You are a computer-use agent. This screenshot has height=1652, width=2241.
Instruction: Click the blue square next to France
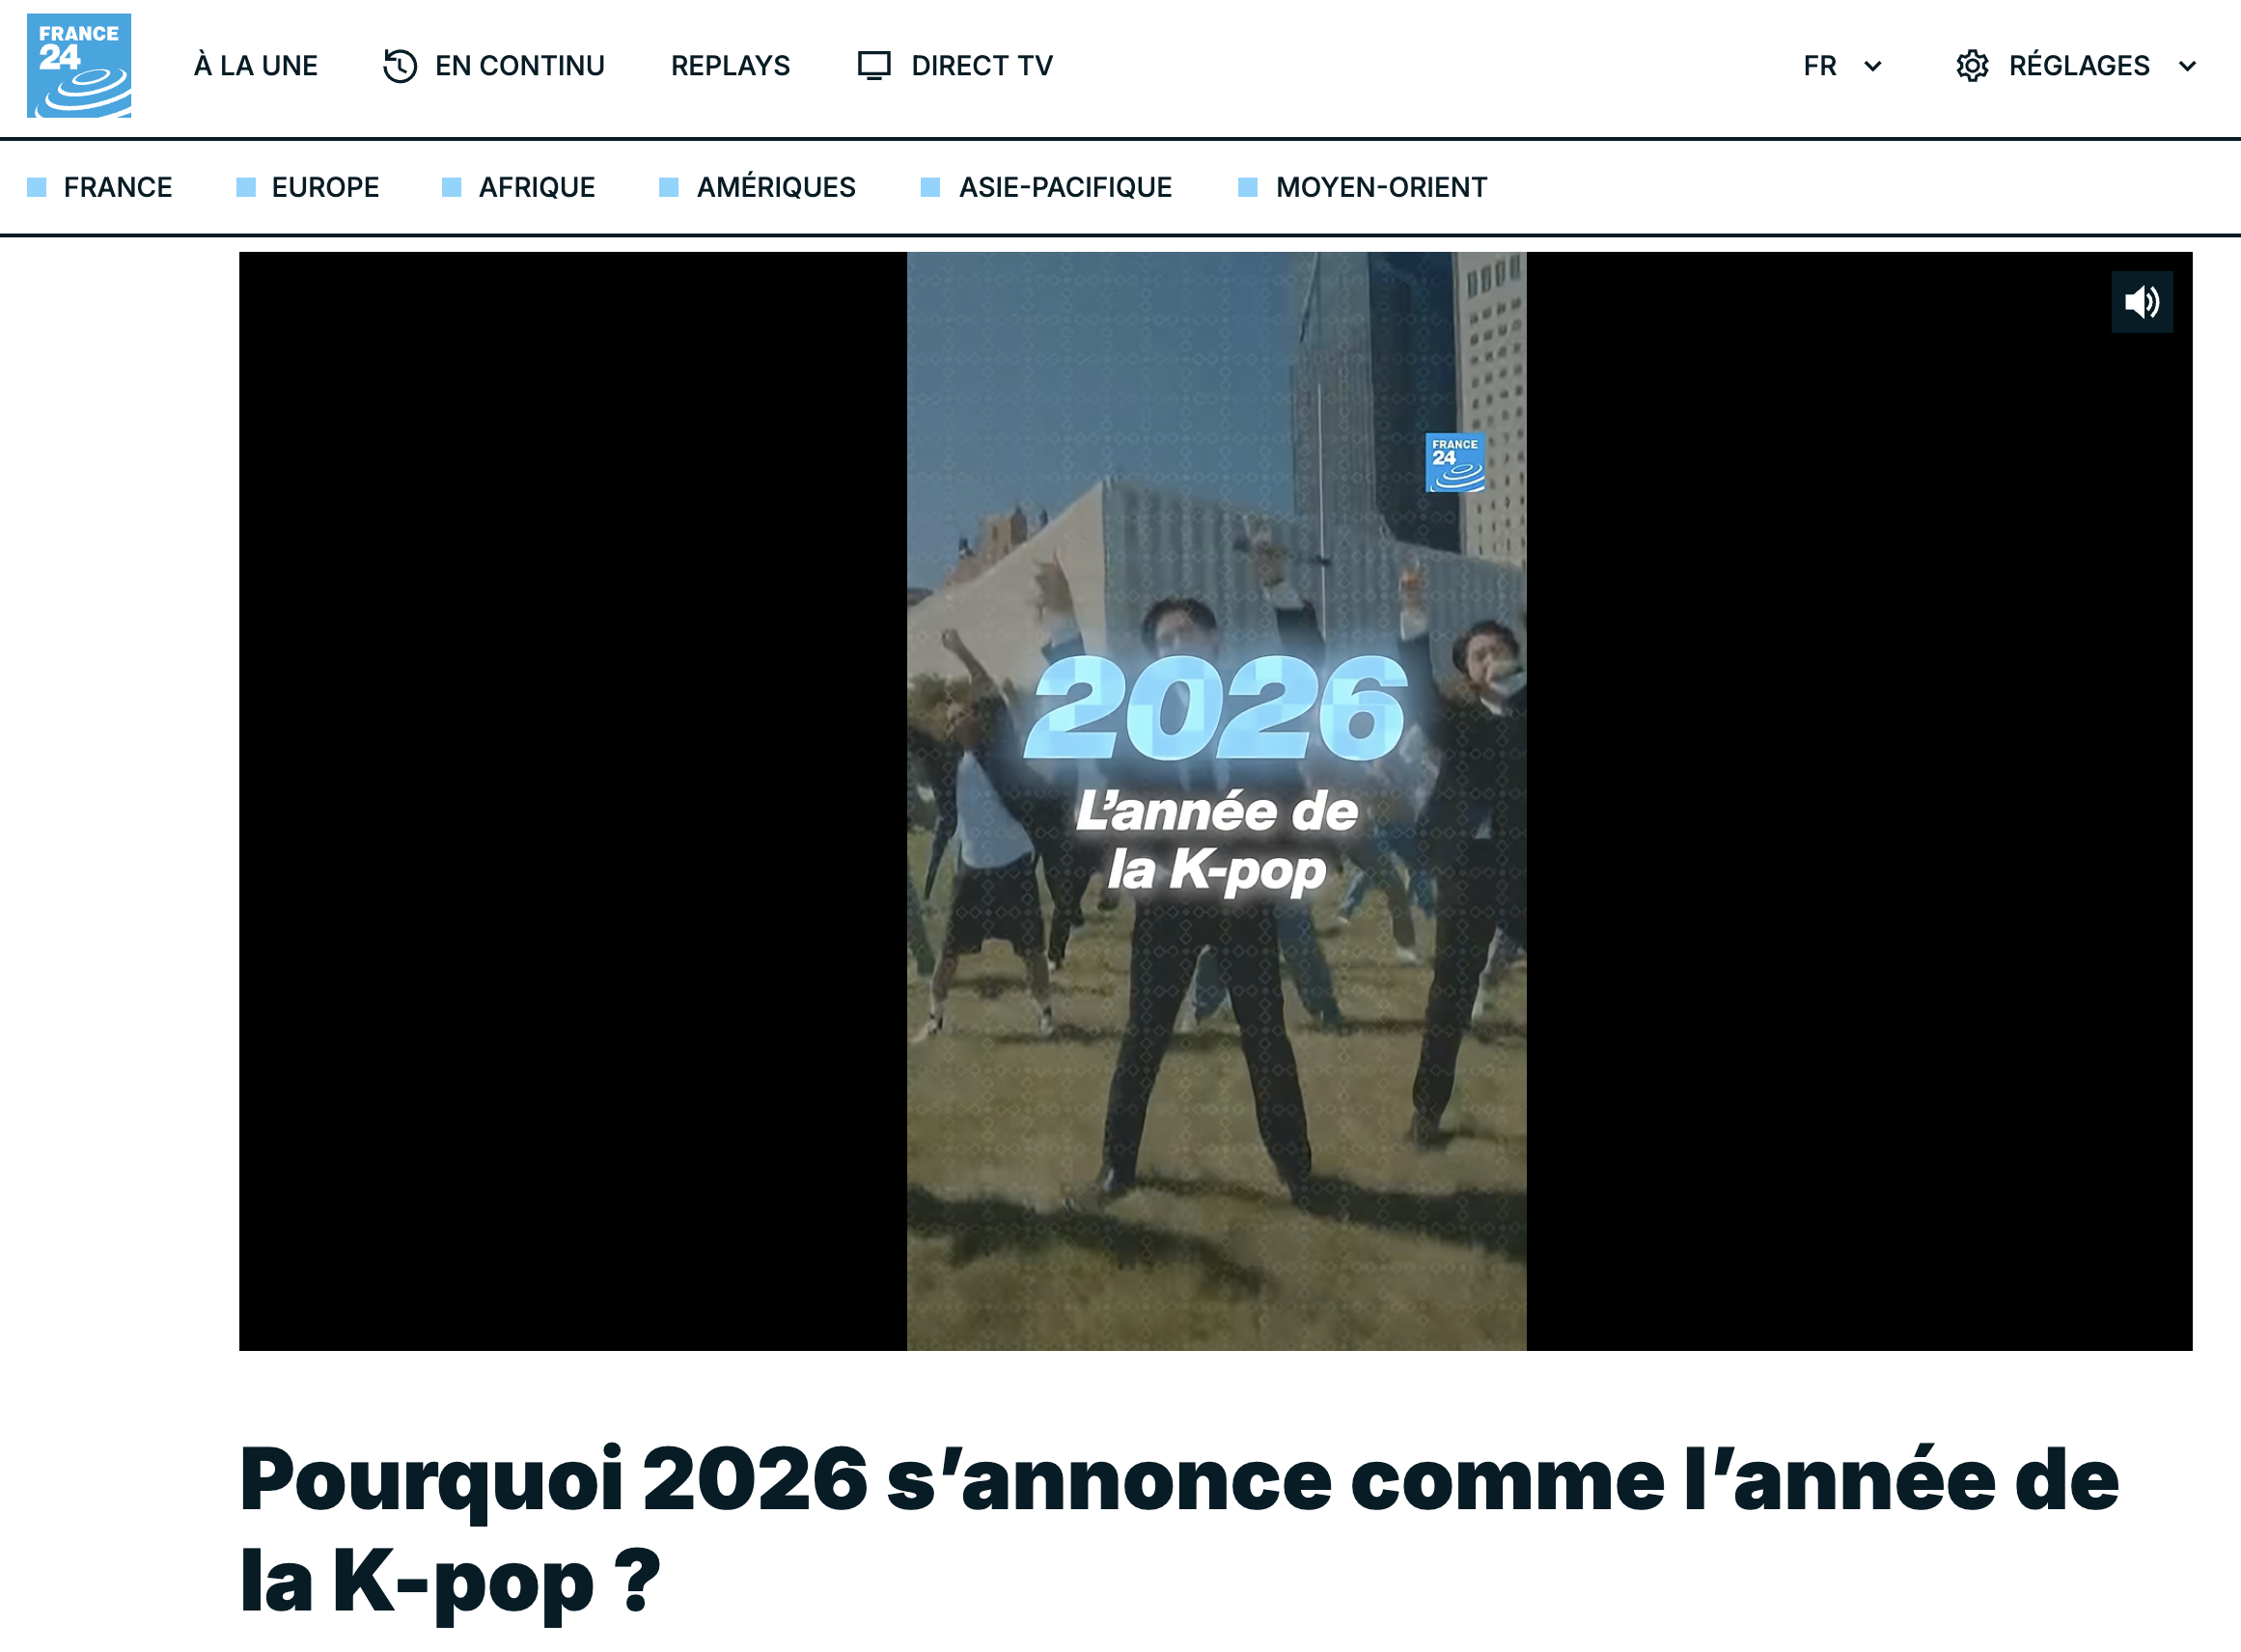click(37, 187)
